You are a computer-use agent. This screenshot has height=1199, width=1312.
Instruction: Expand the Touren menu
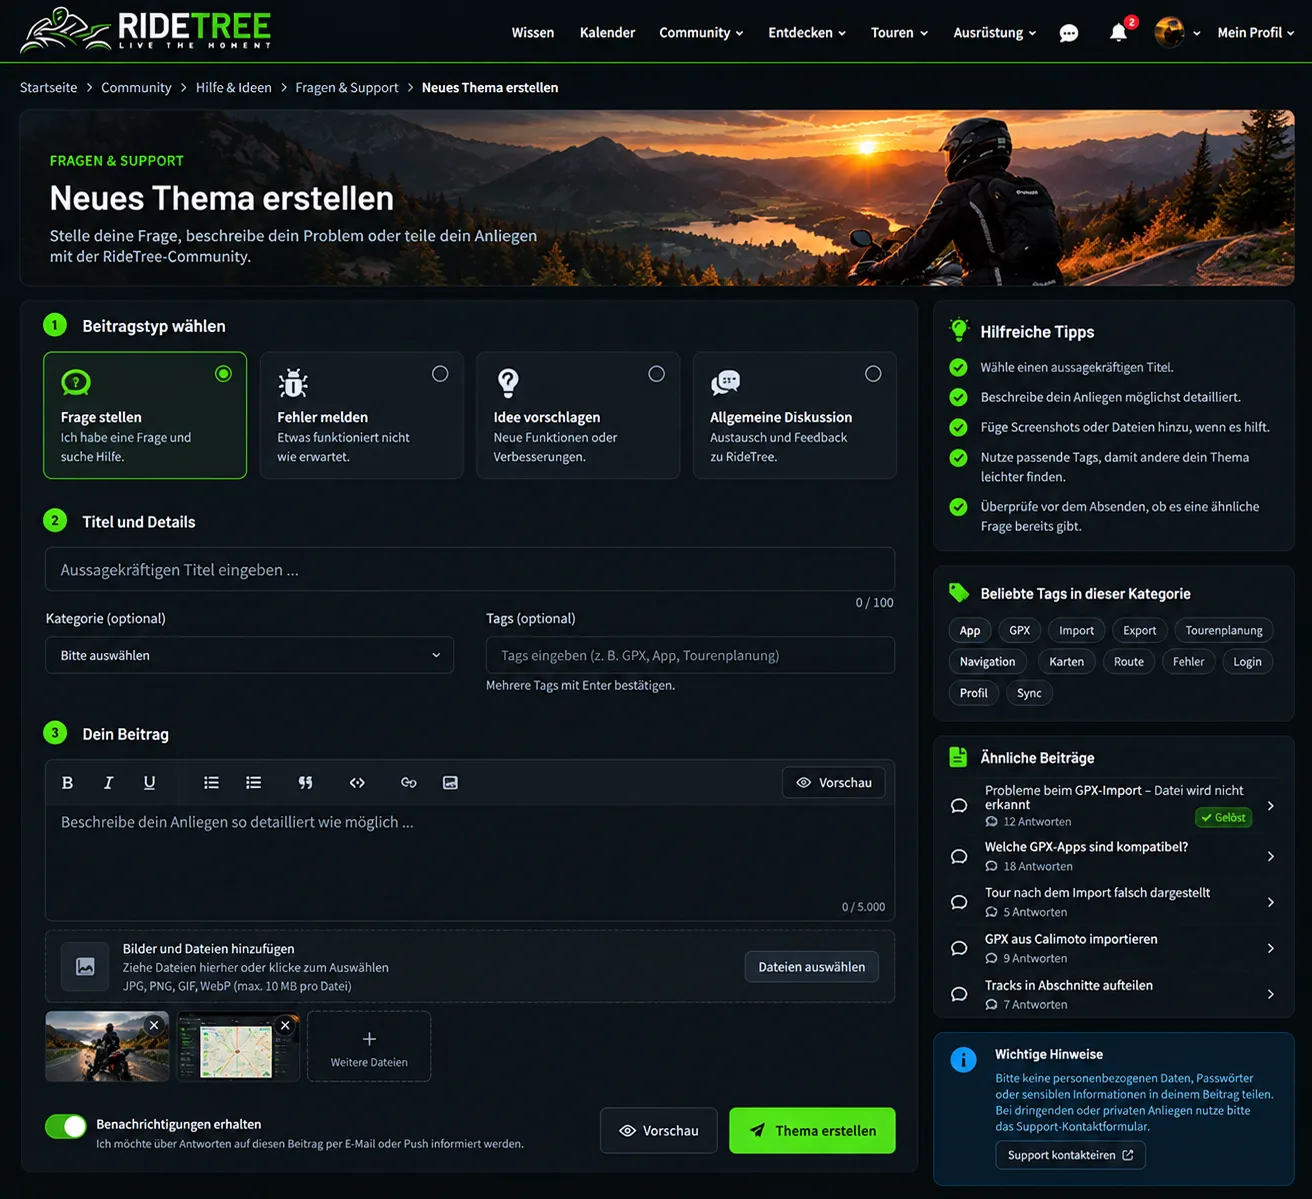coord(899,33)
